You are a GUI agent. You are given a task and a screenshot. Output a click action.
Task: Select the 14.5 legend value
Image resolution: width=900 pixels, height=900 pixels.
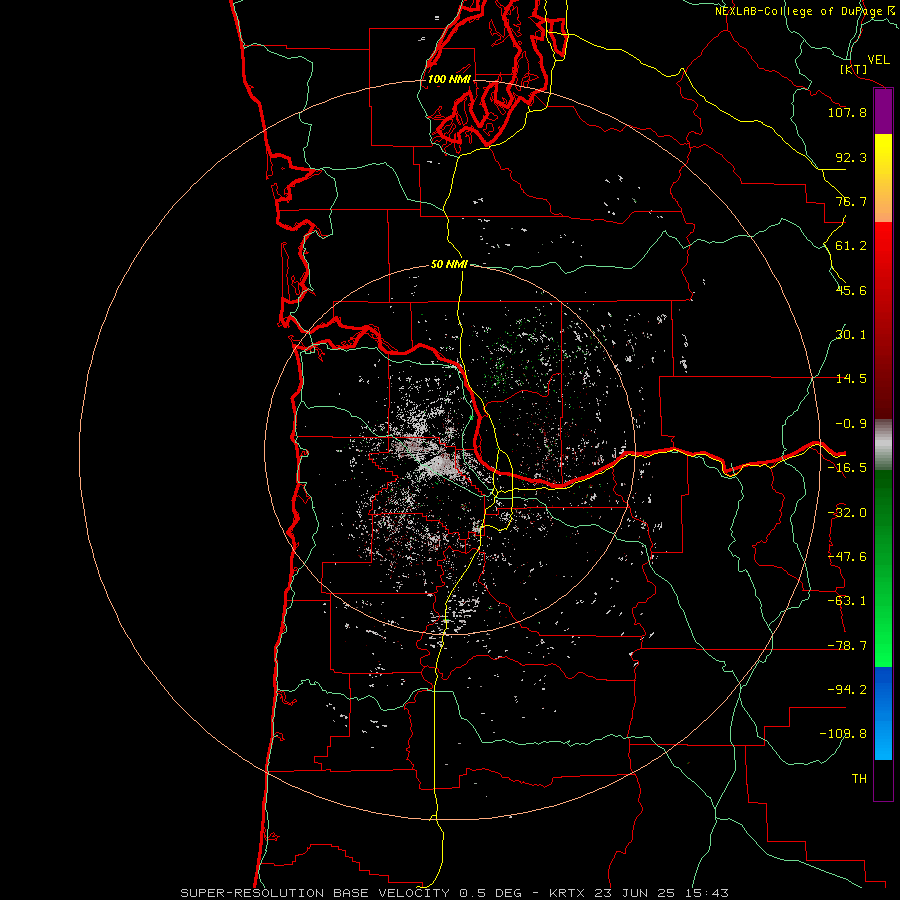click(851, 379)
